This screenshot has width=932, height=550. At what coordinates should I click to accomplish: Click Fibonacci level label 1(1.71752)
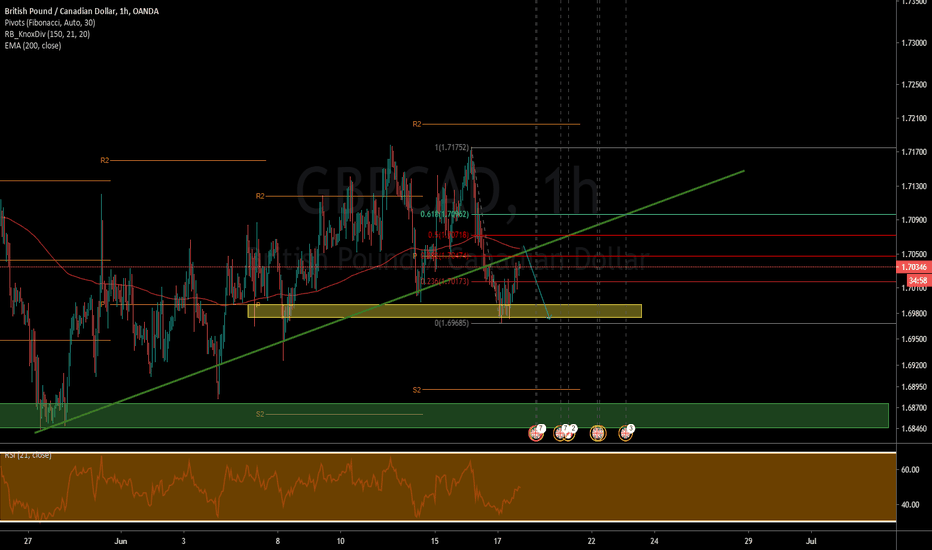[x=452, y=147]
